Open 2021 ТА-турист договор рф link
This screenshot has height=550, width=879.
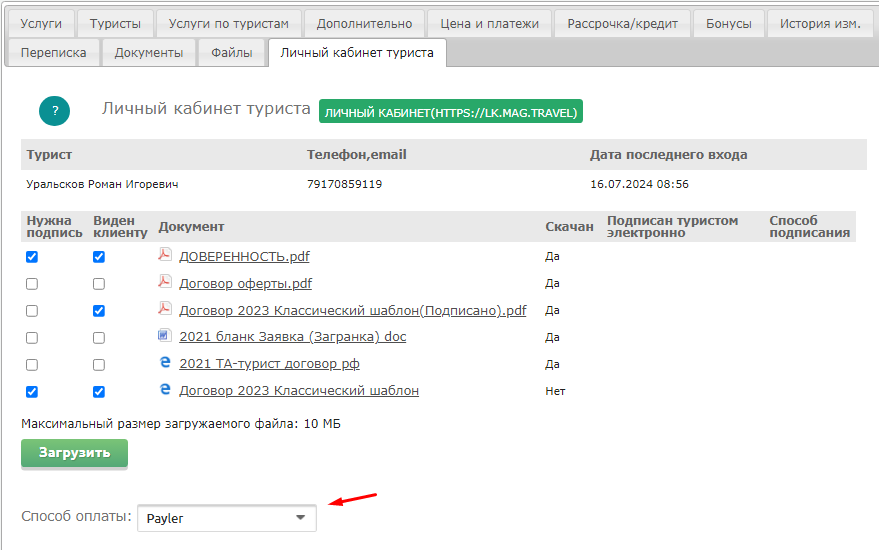[270, 364]
